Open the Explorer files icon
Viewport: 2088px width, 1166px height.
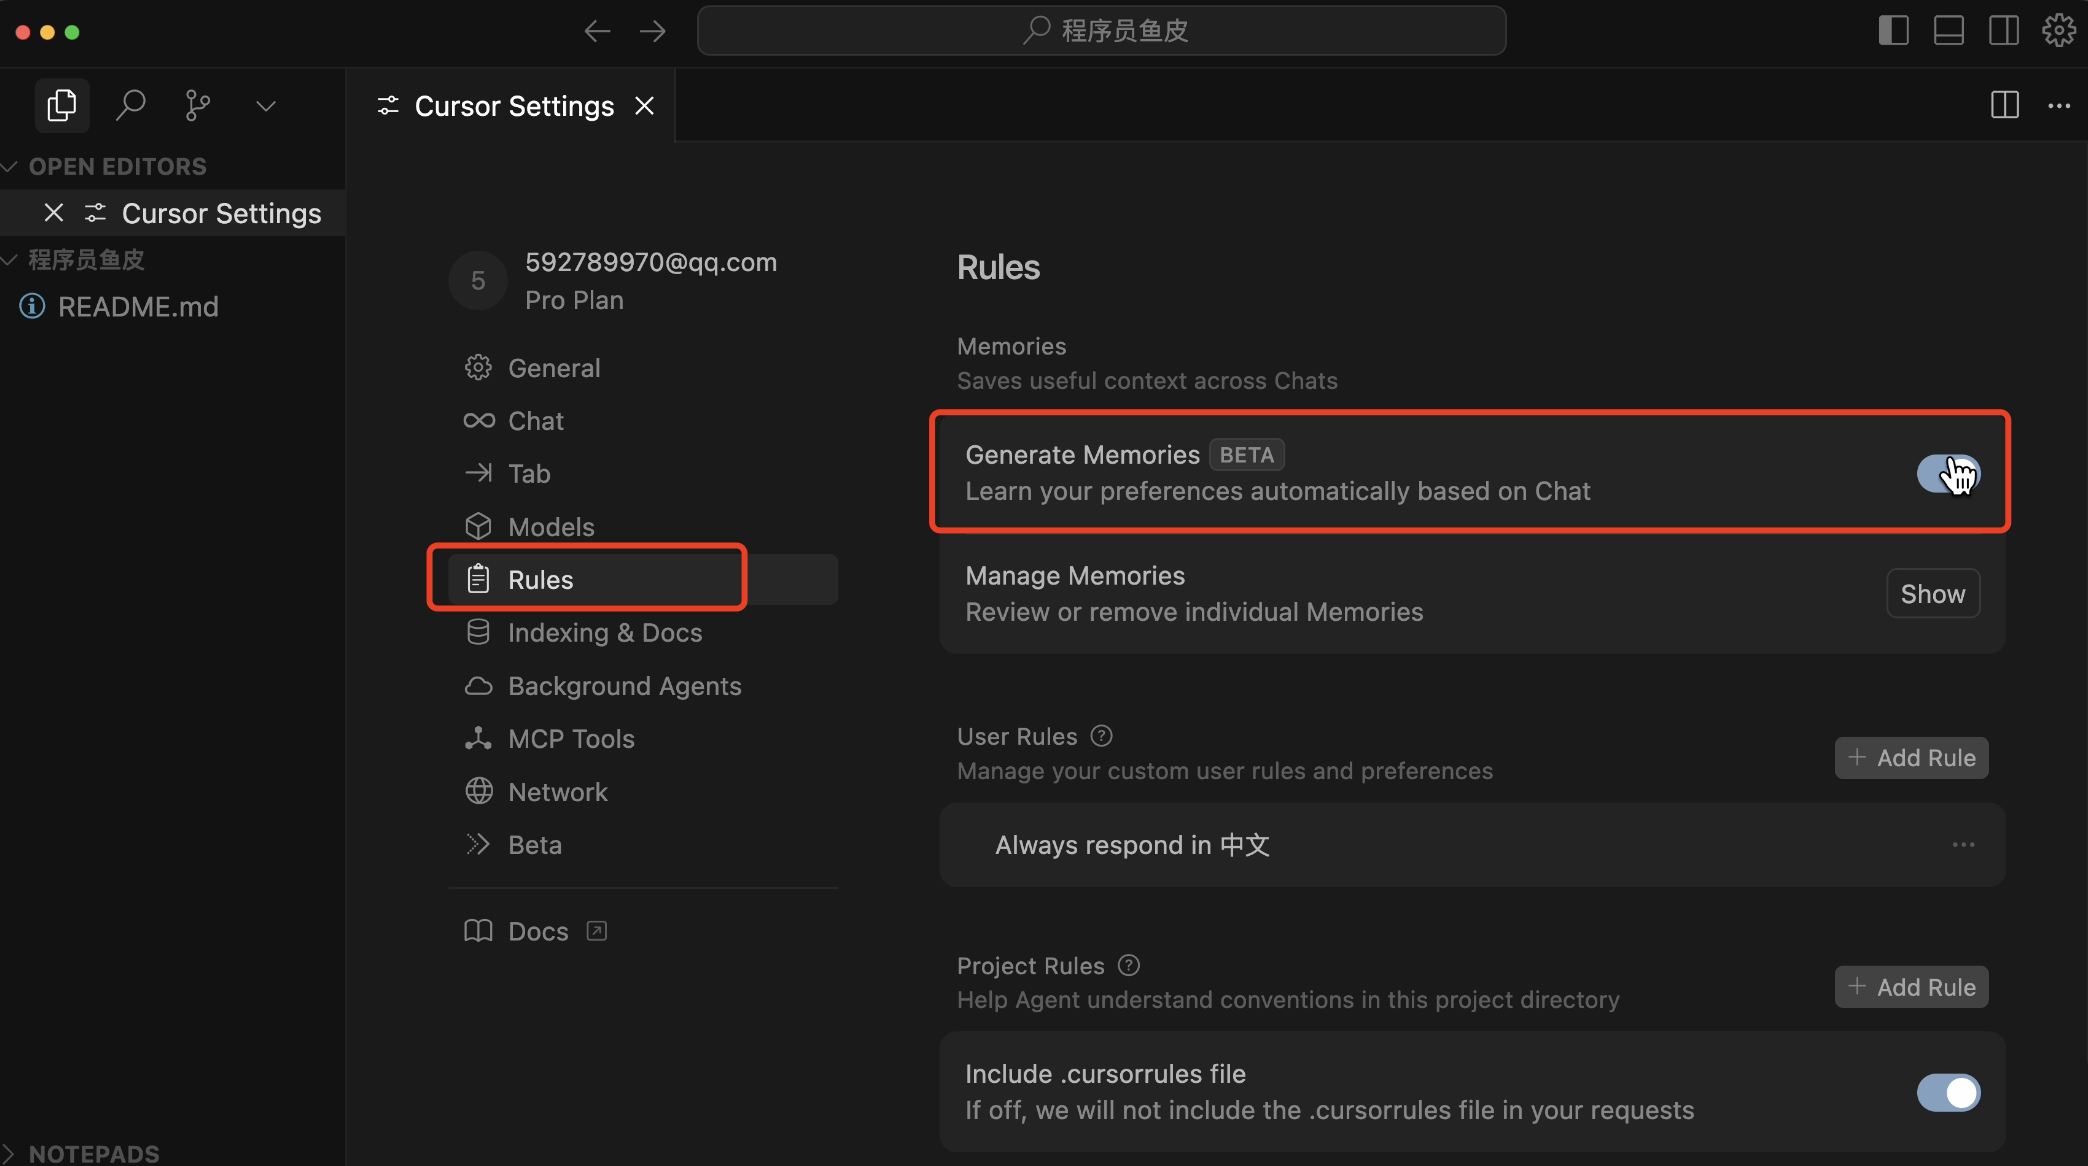[x=62, y=105]
